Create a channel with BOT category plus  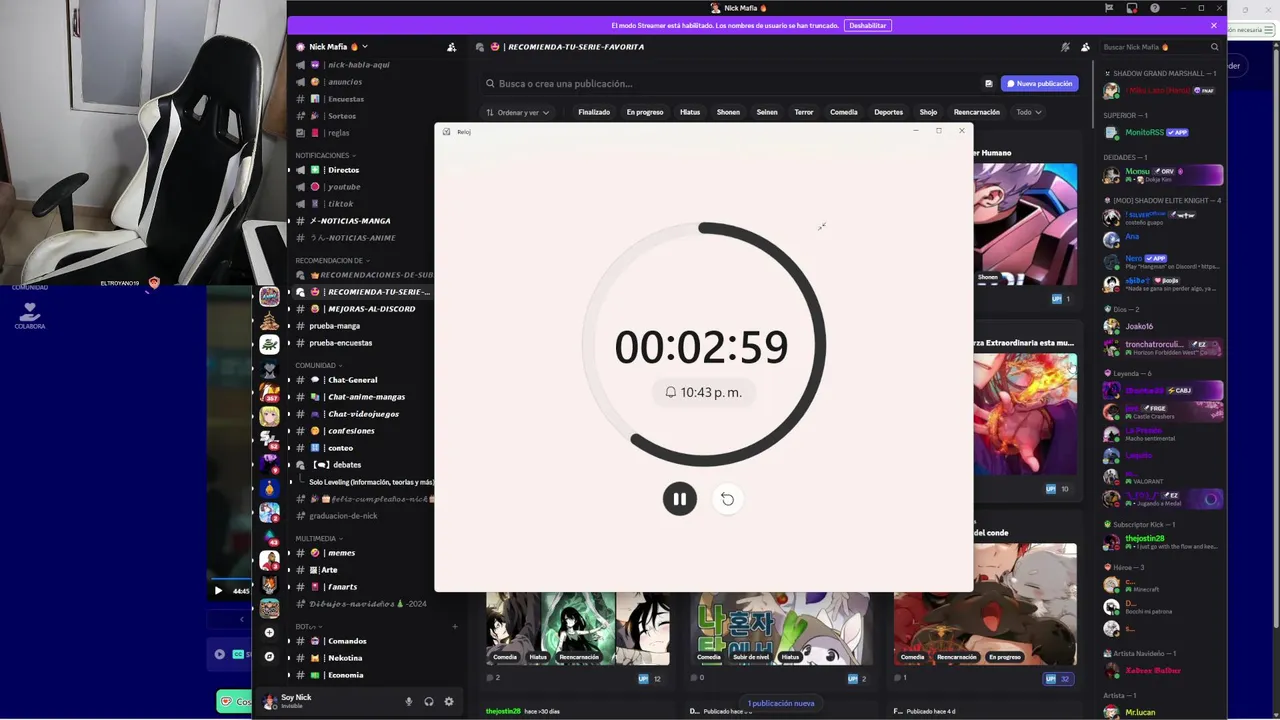pyautogui.click(x=455, y=627)
